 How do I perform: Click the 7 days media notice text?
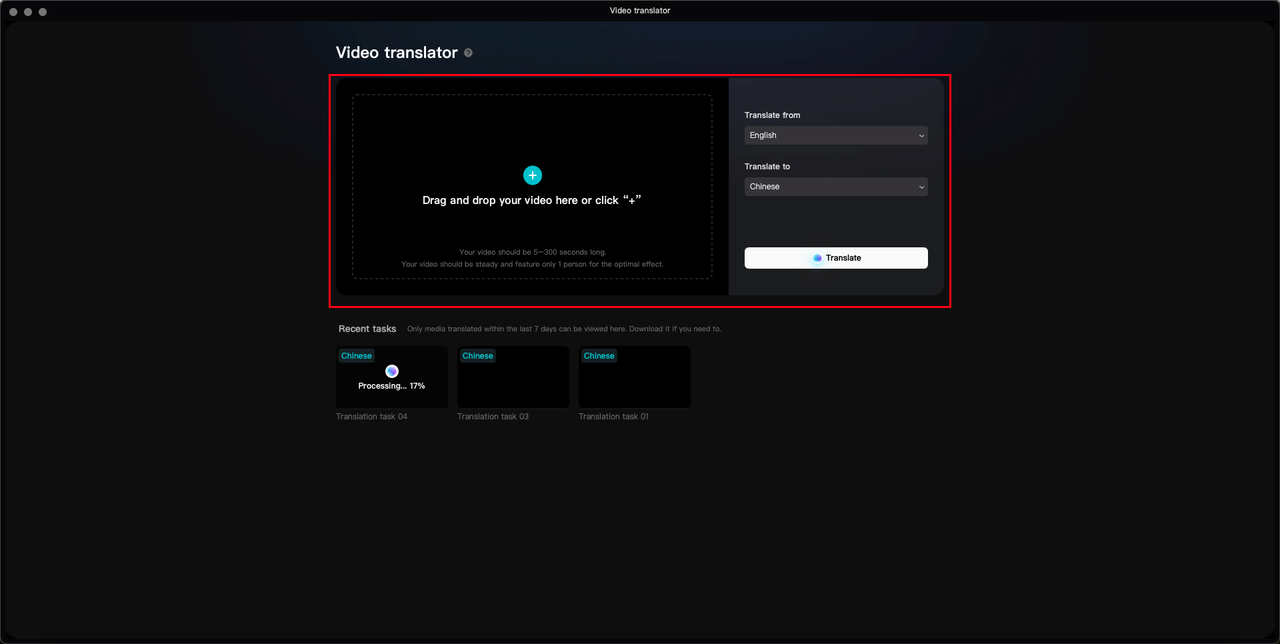564,329
